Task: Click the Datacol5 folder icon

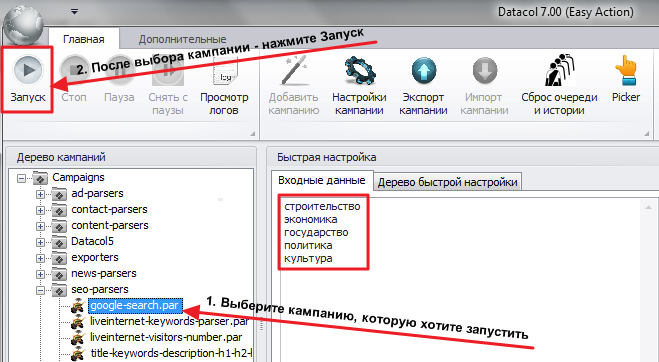Action: (x=59, y=242)
